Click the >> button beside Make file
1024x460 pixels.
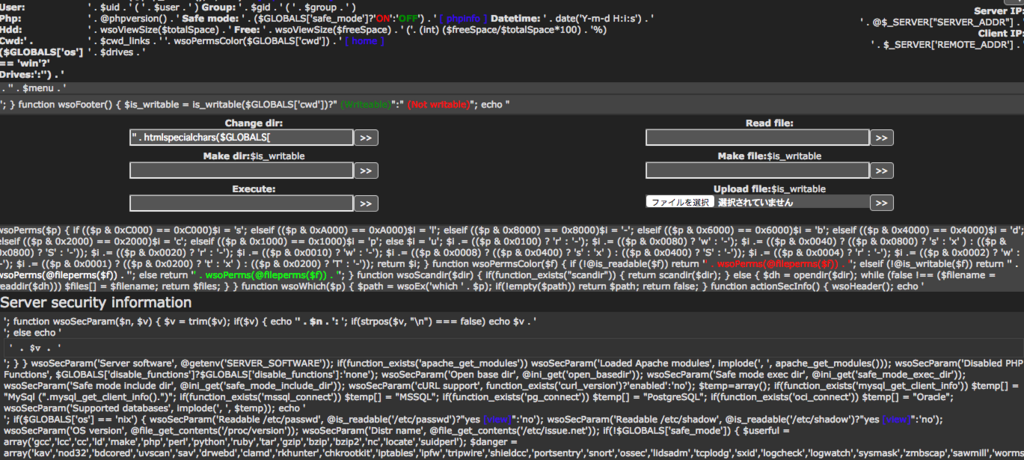pos(882,171)
